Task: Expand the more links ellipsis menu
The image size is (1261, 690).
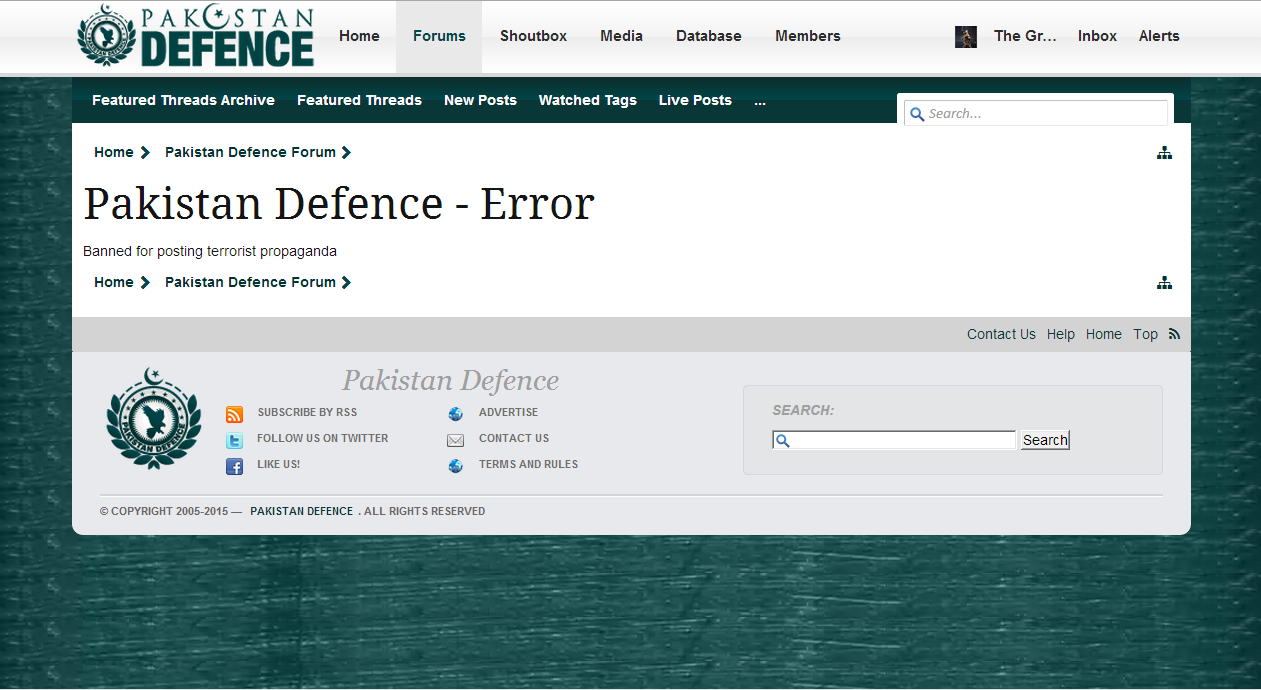Action: [x=760, y=100]
